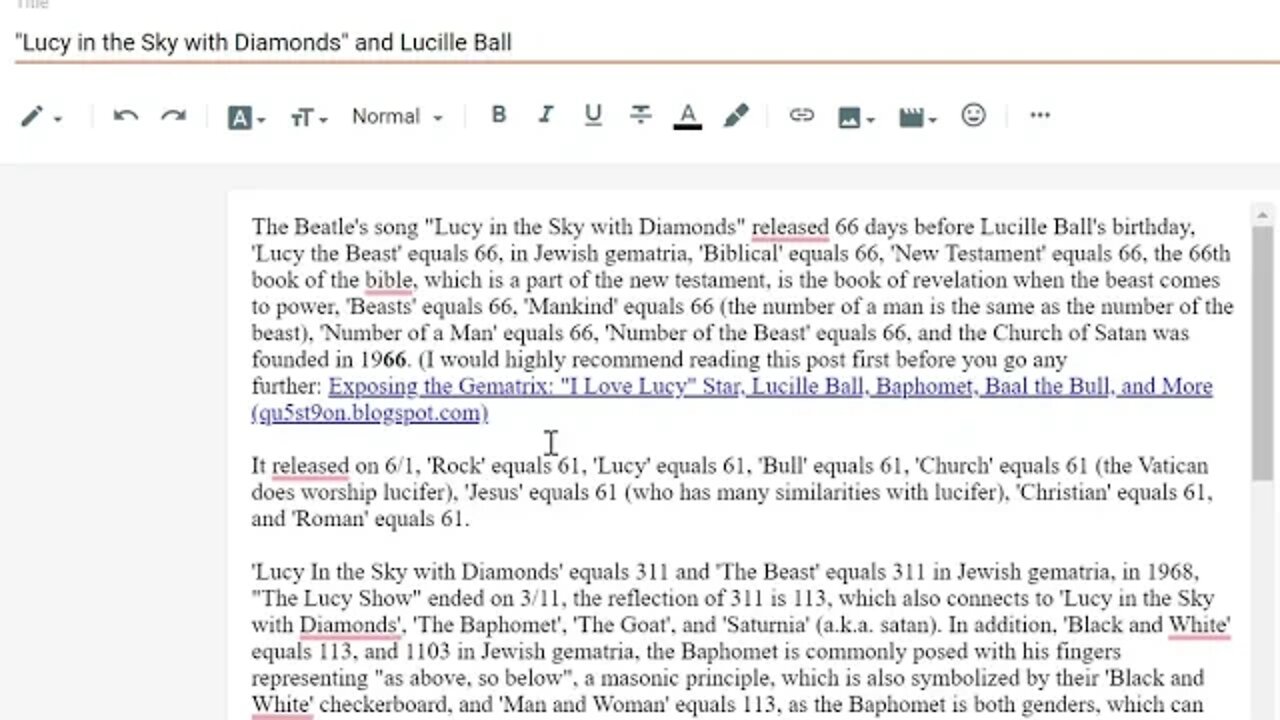This screenshot has width=1280, height=720.
Task: Open the text color picker
Action: (x=687, y=116)
